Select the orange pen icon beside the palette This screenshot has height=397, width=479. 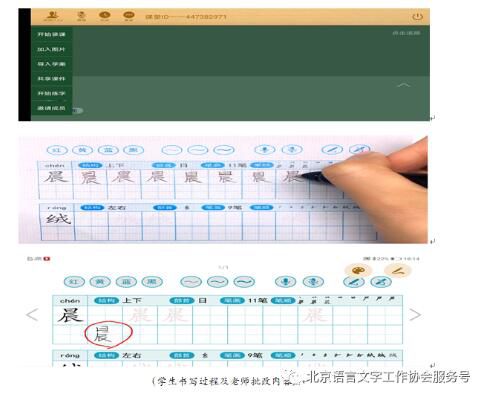pos(398,270)
